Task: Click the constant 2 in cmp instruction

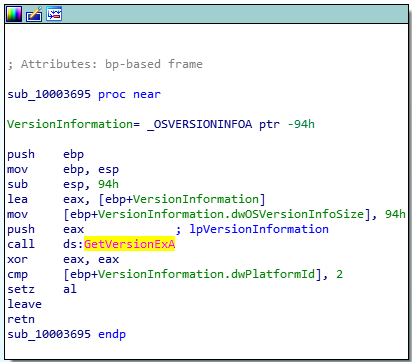Action: (x=339, y=274)
